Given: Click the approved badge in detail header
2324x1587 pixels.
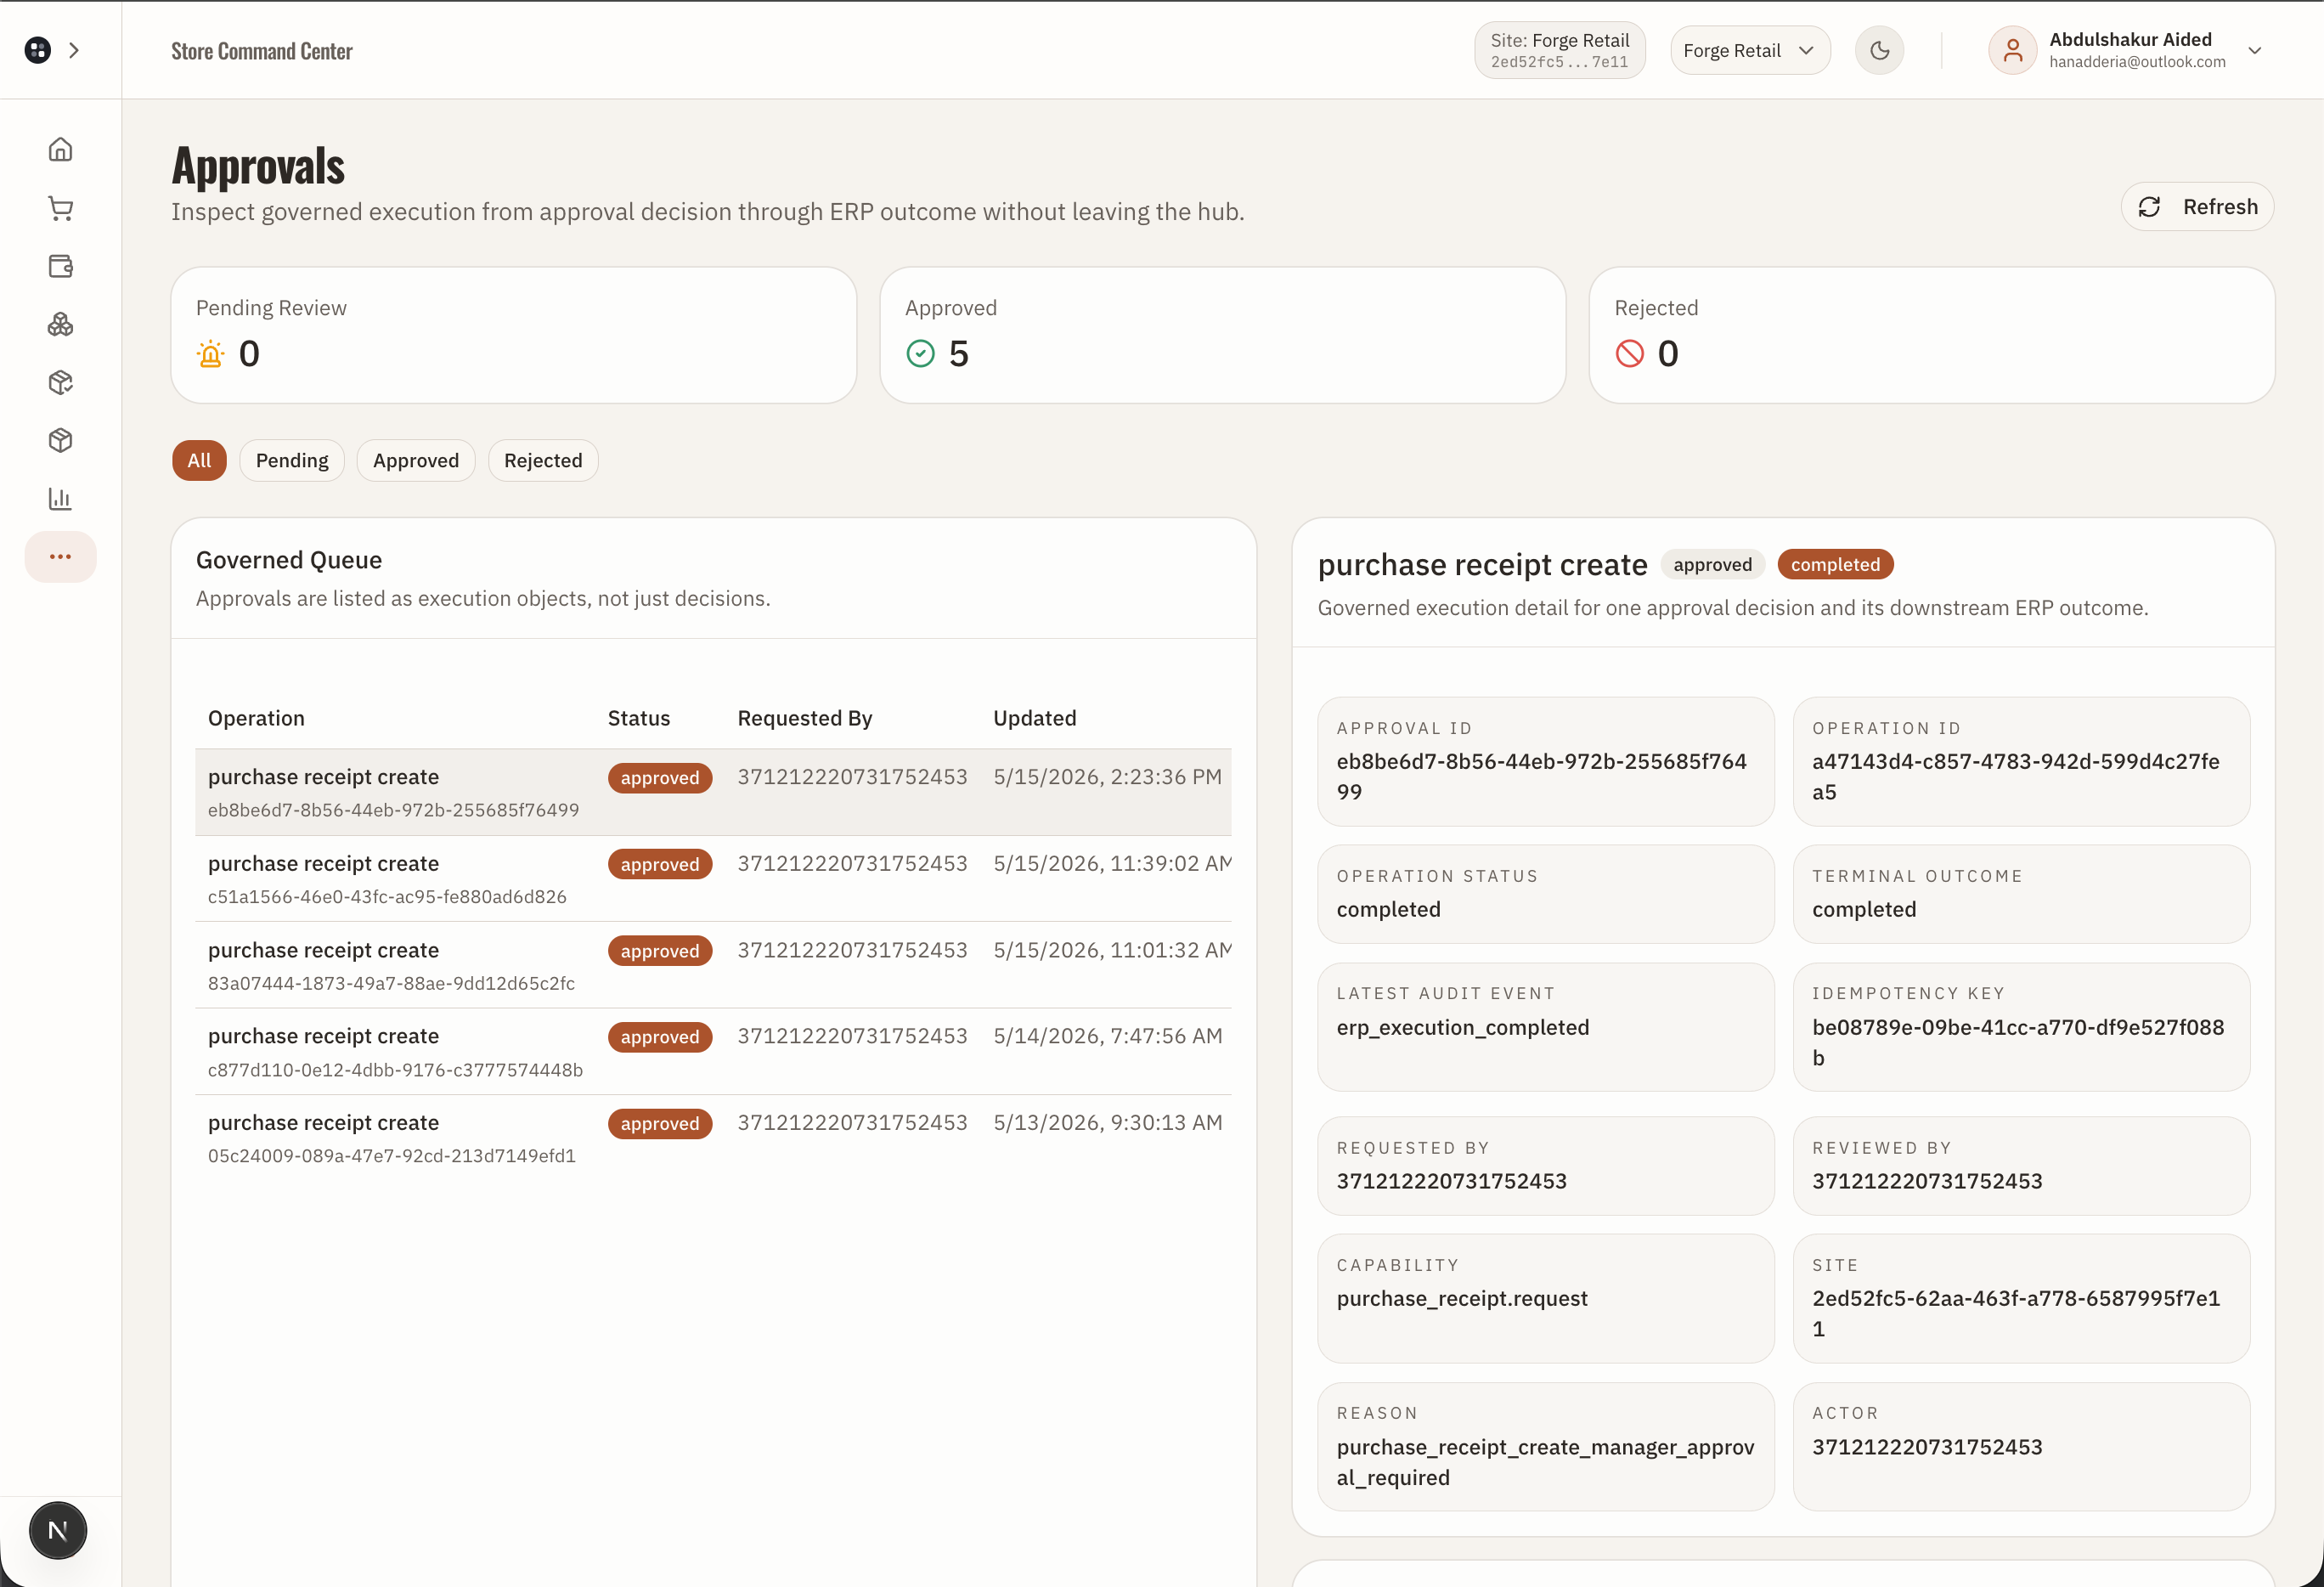Looking at the screenshot, I should pyautogui.click(x=1712, y=564).
